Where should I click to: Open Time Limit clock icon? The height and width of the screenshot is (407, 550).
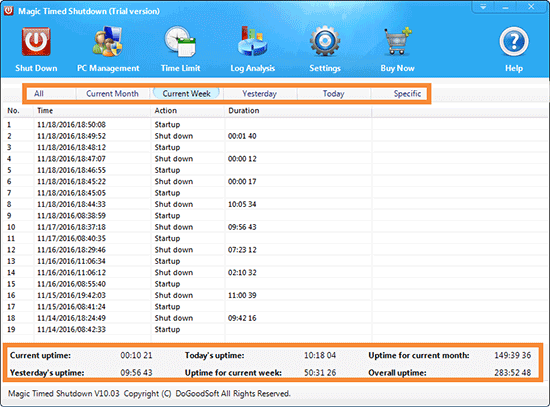(x=180, y=42)
